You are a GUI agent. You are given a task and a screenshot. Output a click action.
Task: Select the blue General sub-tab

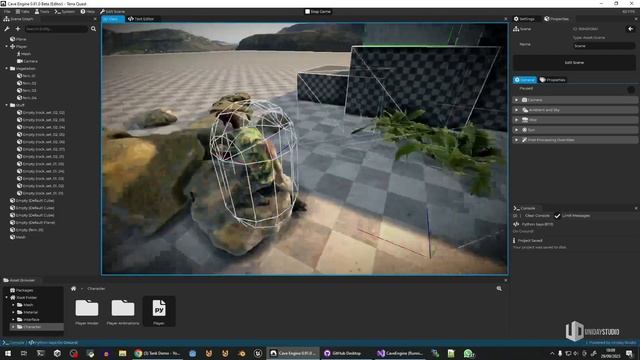[x=524, y=80]
